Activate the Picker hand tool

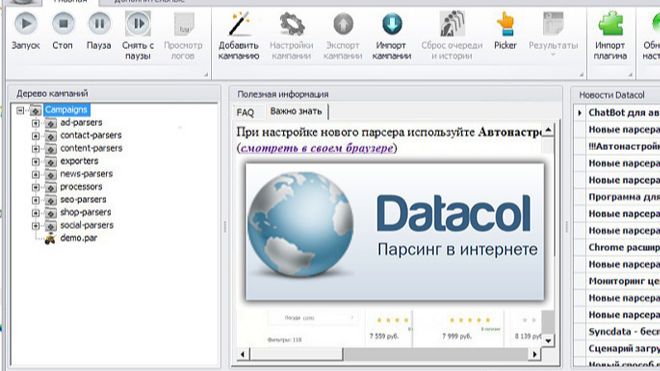click(x=505, y=24)
